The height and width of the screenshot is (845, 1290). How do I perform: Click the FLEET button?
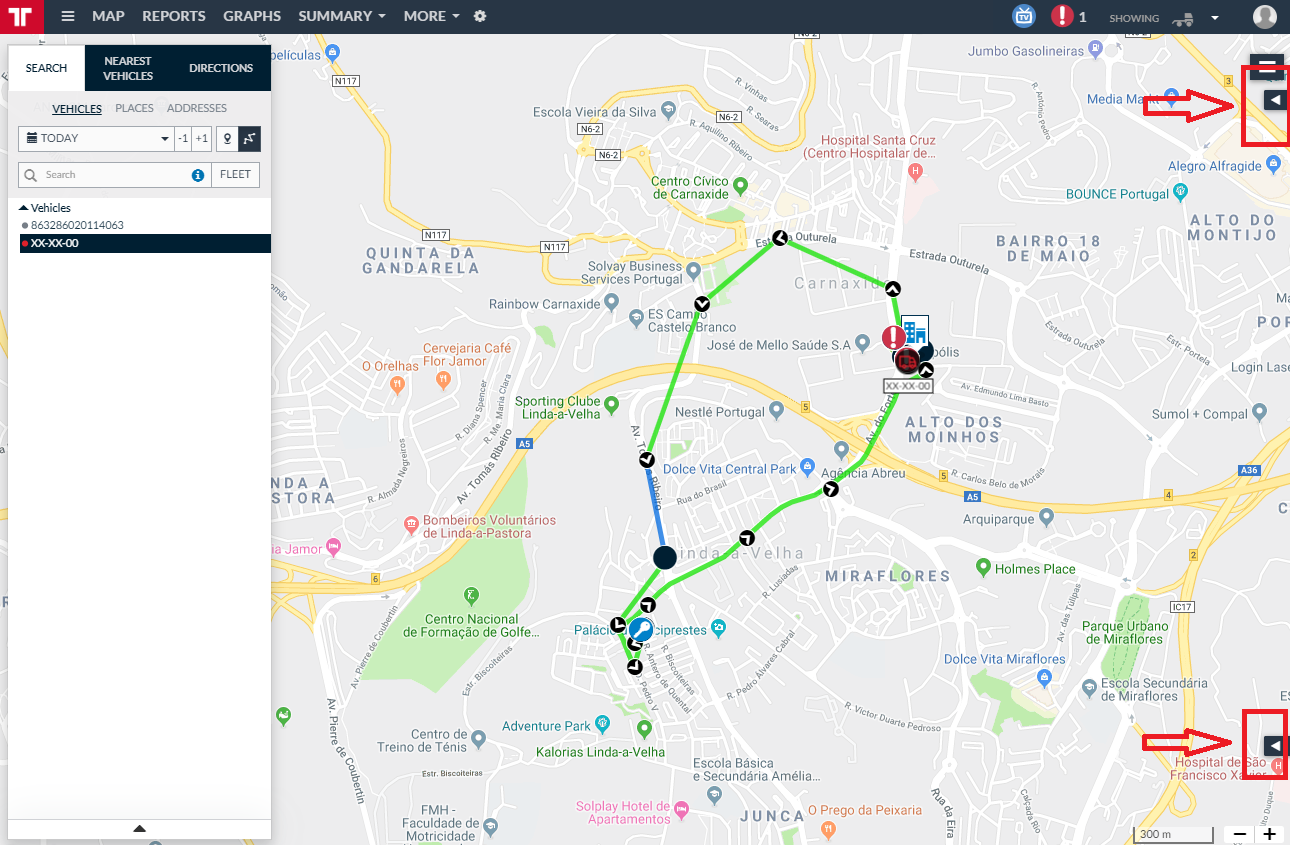(236, 175)
